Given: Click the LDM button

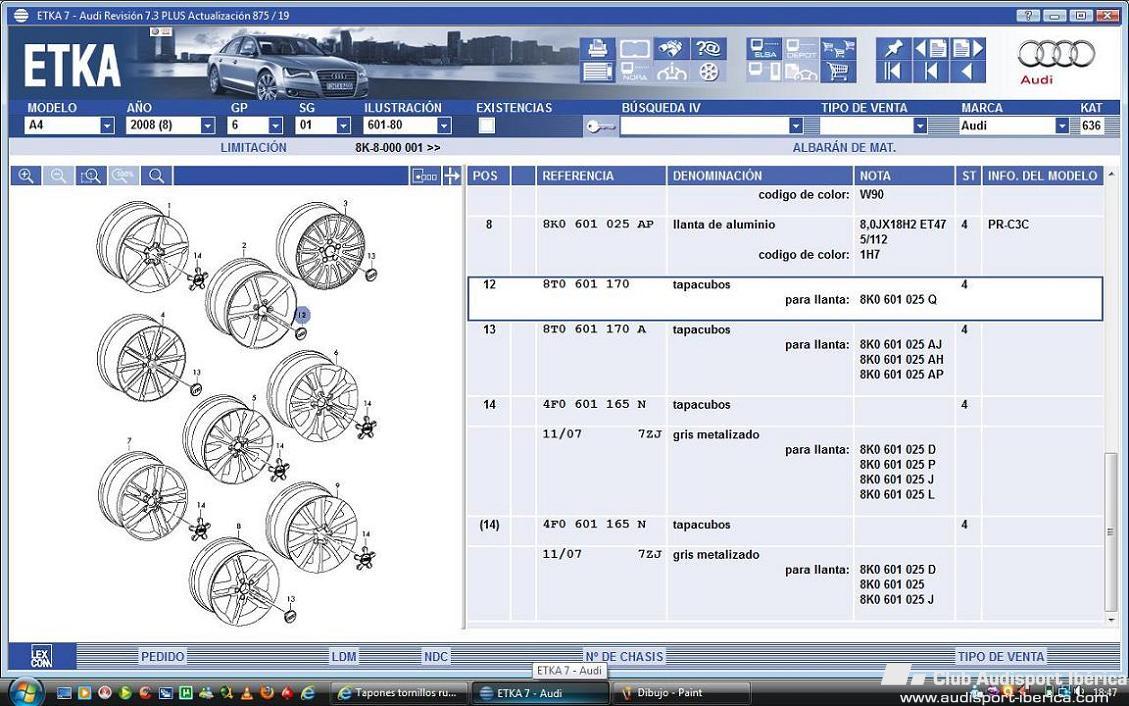Looking at the screenshot, I should pos(343,656).
